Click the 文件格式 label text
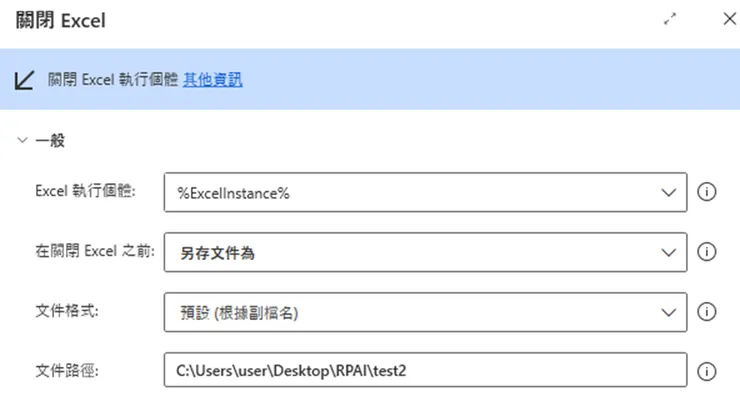Screen dimensions: 740x412 (x=67, y=311)
